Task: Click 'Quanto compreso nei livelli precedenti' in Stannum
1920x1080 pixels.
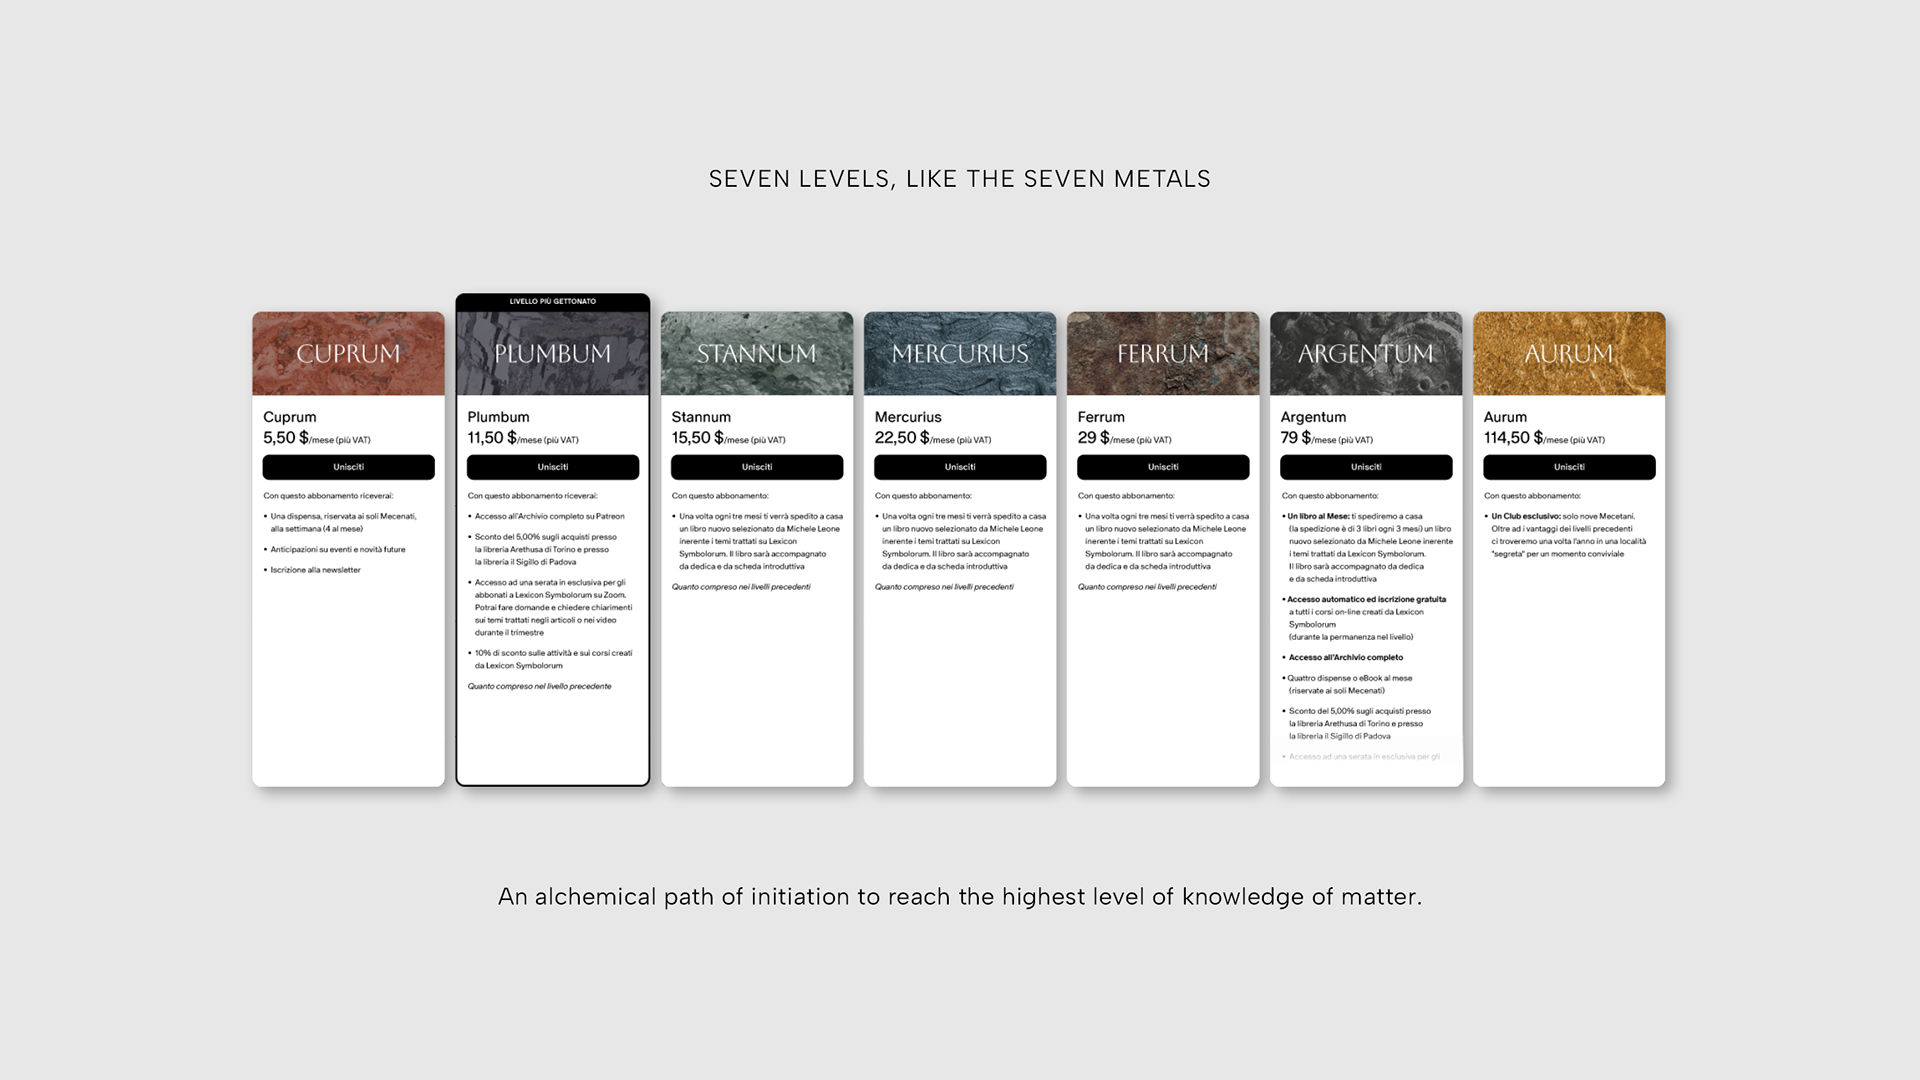Action: click(x=741, y=587)
